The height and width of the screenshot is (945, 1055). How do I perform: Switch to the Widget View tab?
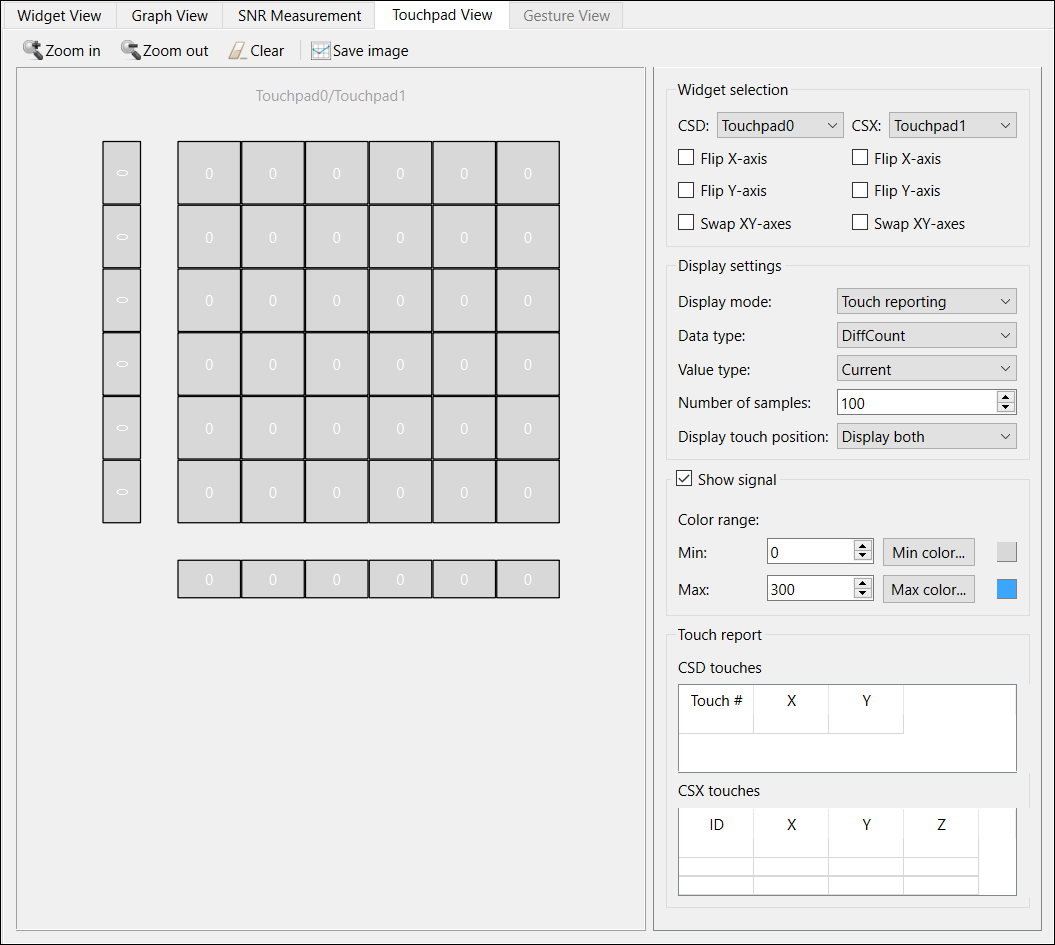click(x=59, y=15)
